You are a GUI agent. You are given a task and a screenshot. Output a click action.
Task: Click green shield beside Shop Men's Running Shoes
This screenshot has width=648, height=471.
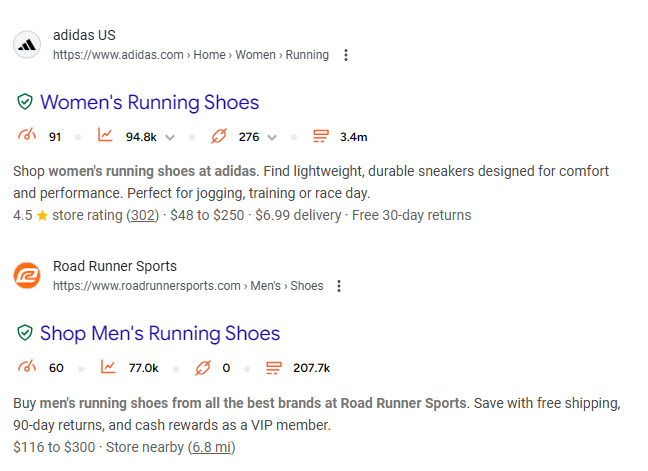[x=25, y=333]
